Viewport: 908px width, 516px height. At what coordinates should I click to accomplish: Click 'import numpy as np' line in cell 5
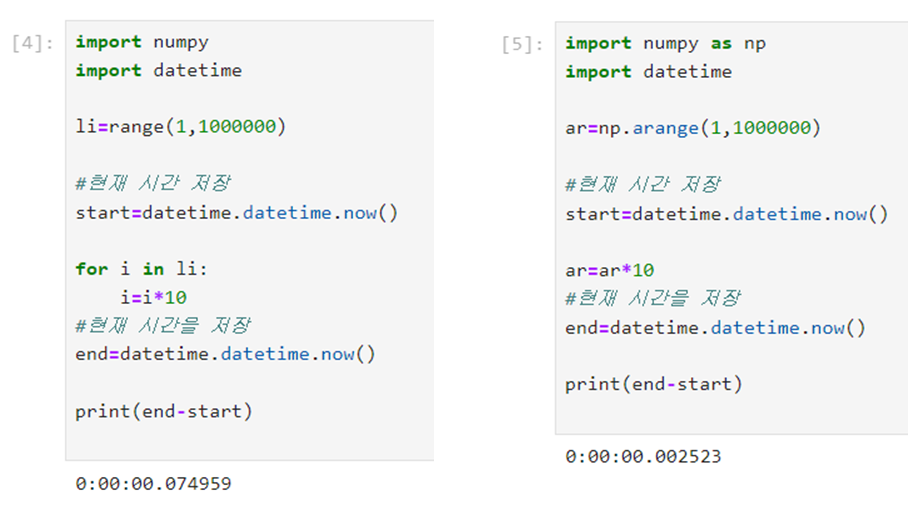[x=665, y=43]
